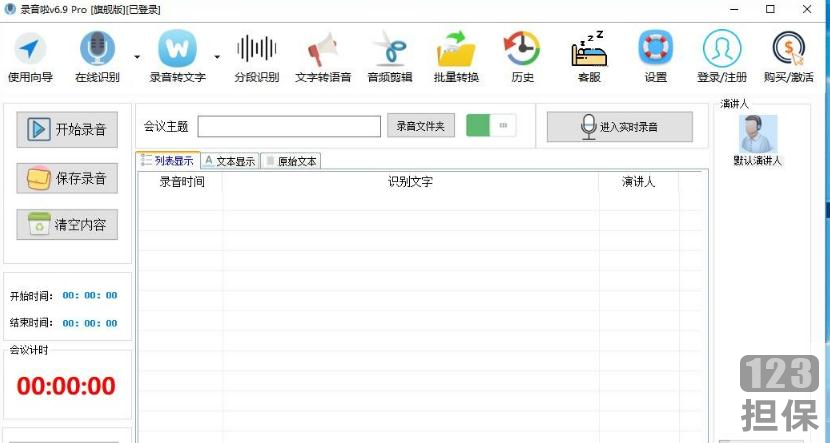Screen dimensions: 830x443
Task: Click 进入实时录音 button
Action: click(x=619, y=127)
